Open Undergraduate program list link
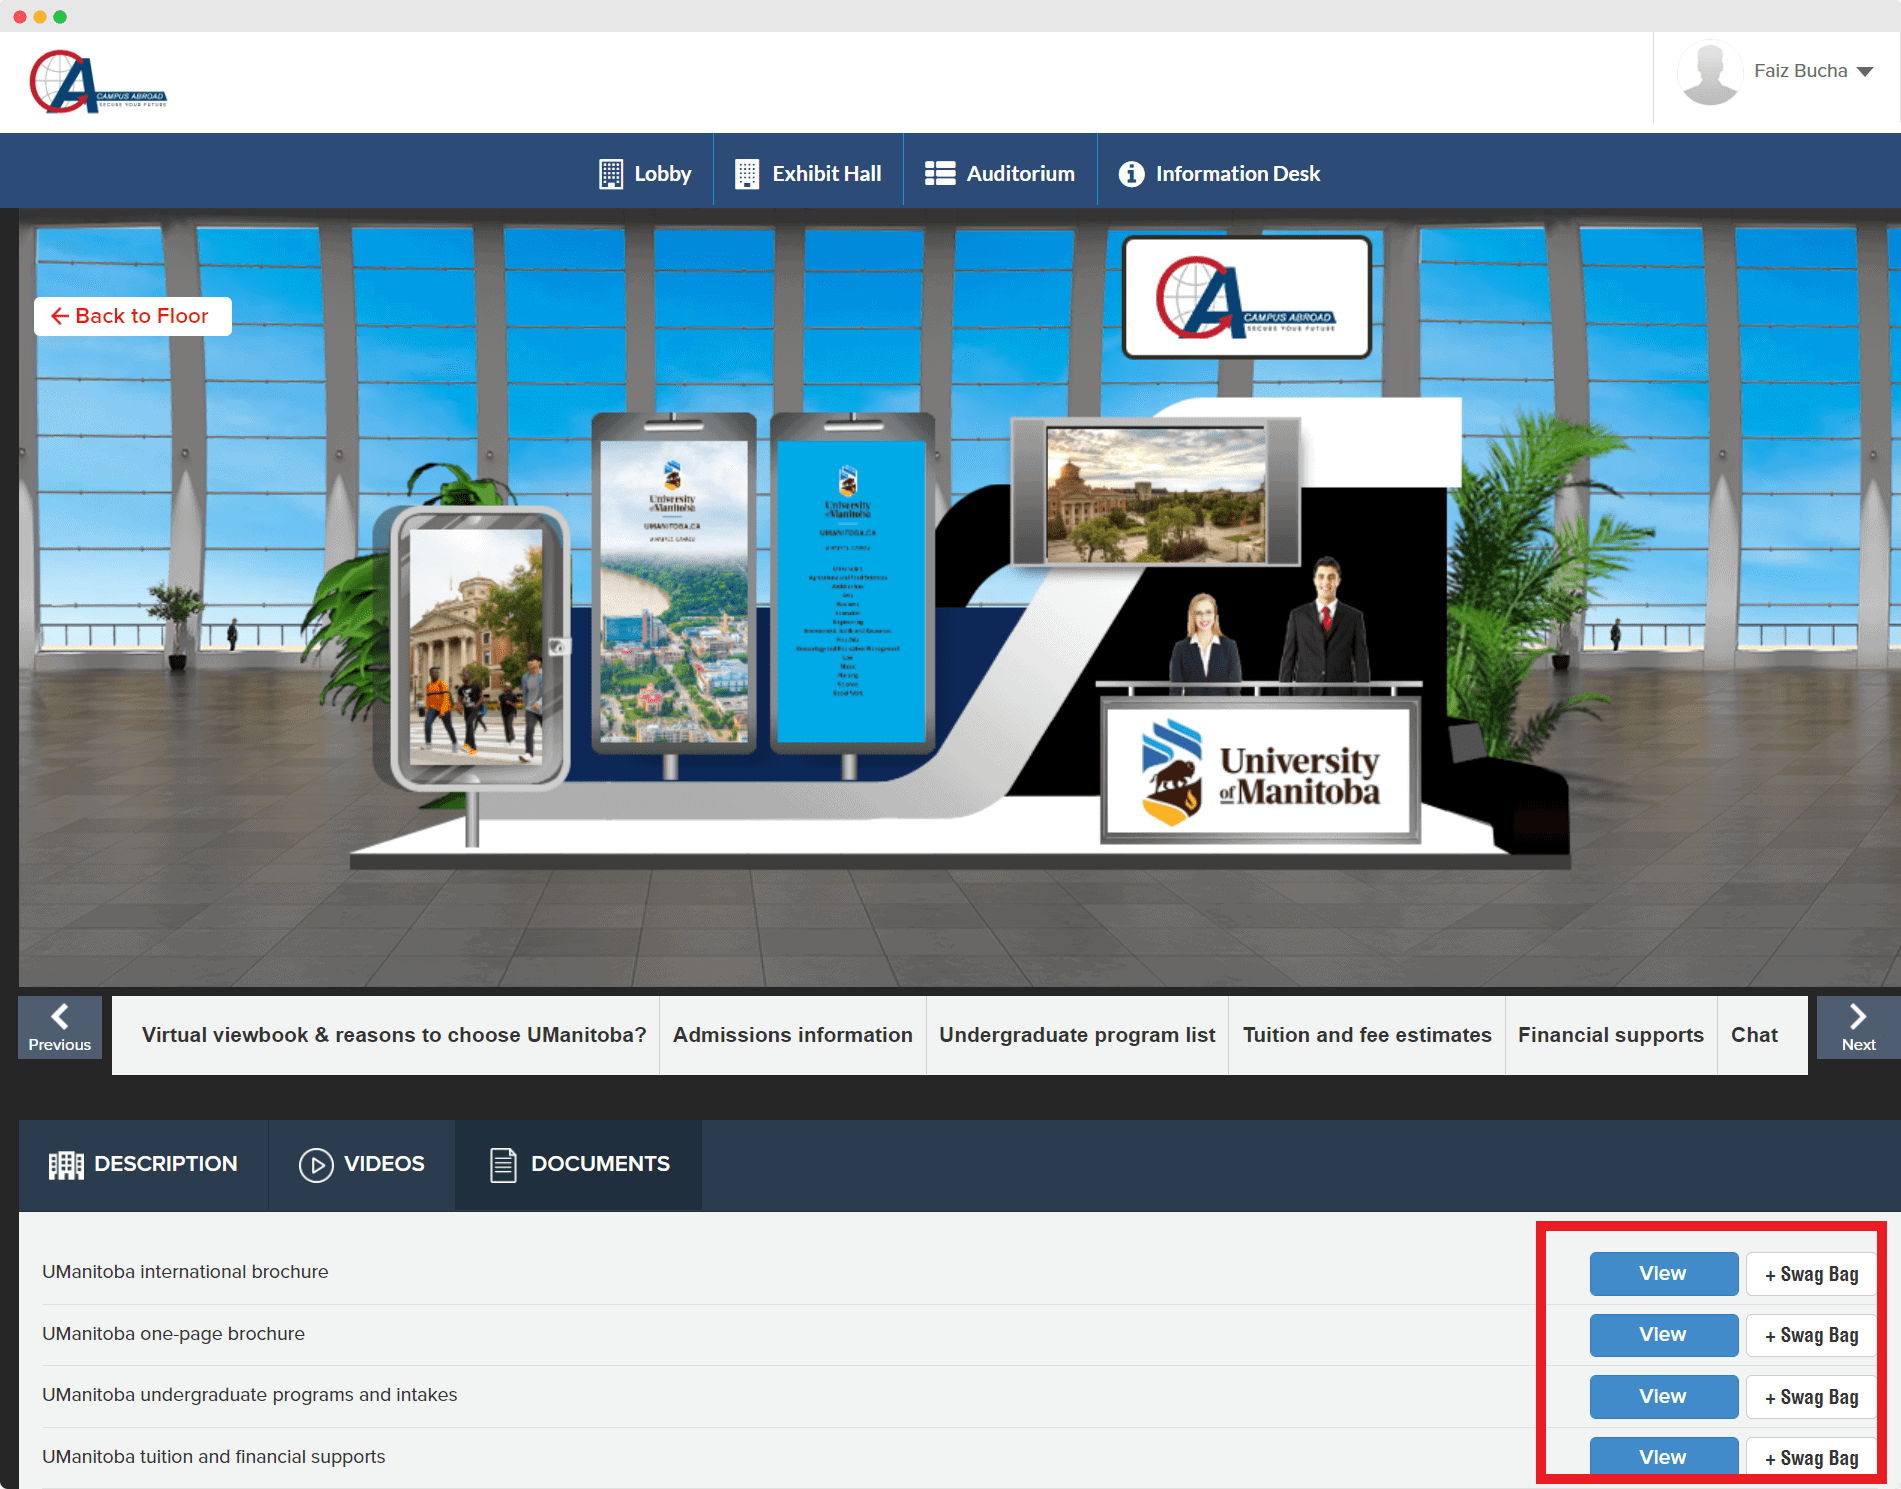Screen dimensions: 1901x1489 pos(1077,1035)
